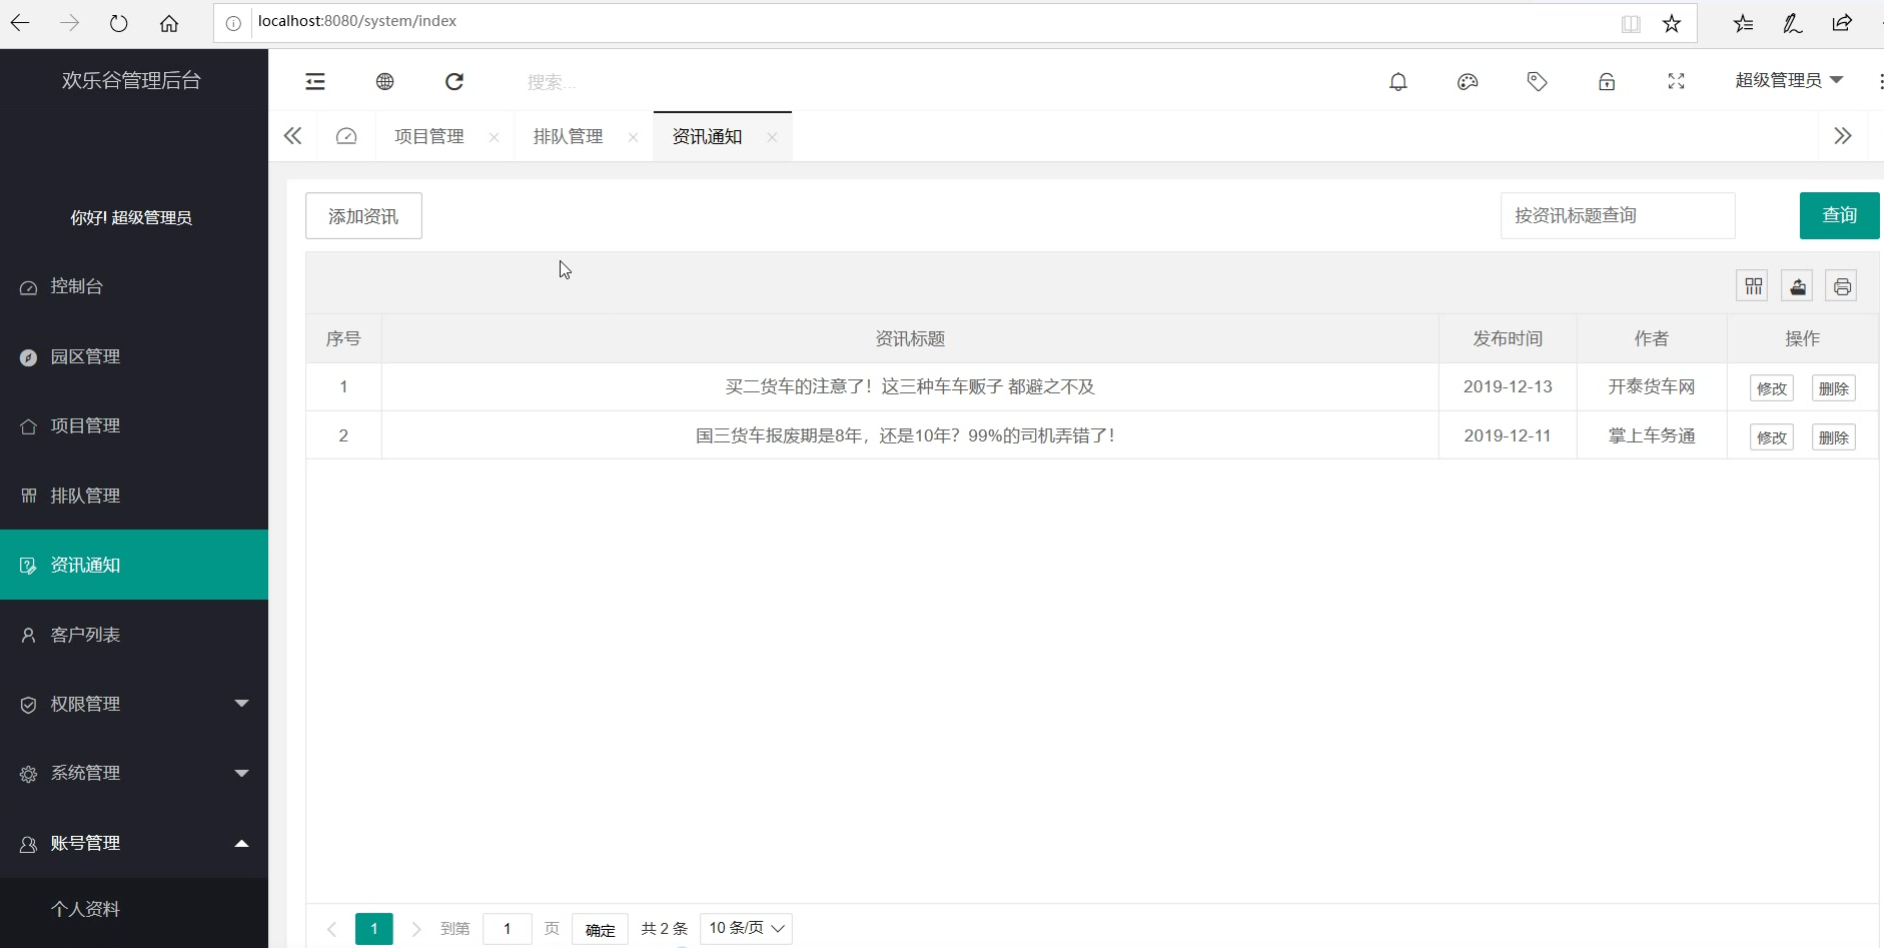This screenshot has width=1884, height=948.
Task: Select 资讯通知 in the sidebar
Action: pos(134,565)
